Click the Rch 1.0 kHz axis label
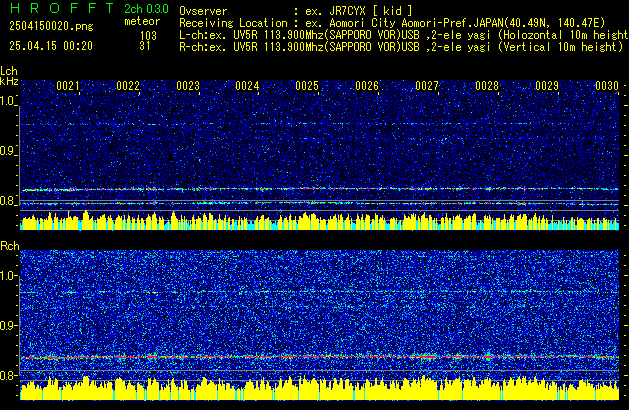The width and height of the screenshot is (629, 410). (8, 276)
